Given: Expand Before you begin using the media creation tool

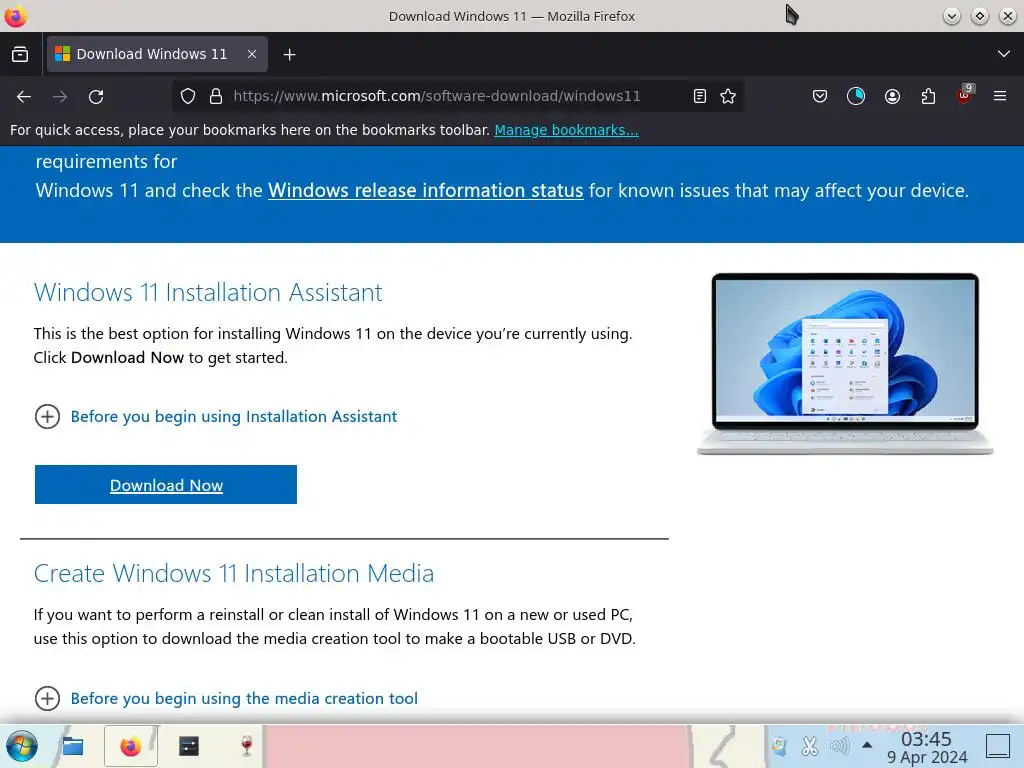Looking at the screenshot, I should [226, 698].
